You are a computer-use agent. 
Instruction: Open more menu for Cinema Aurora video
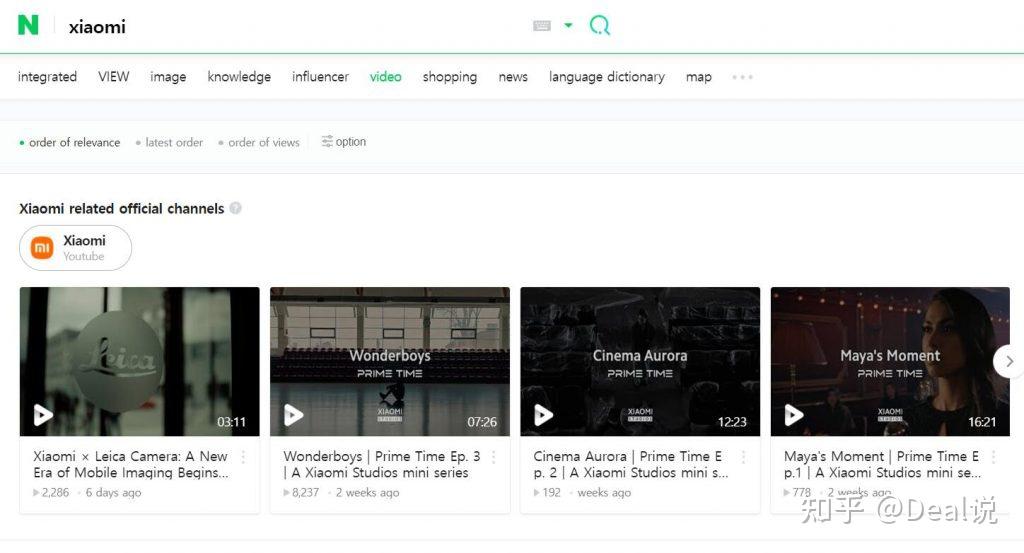744,457
